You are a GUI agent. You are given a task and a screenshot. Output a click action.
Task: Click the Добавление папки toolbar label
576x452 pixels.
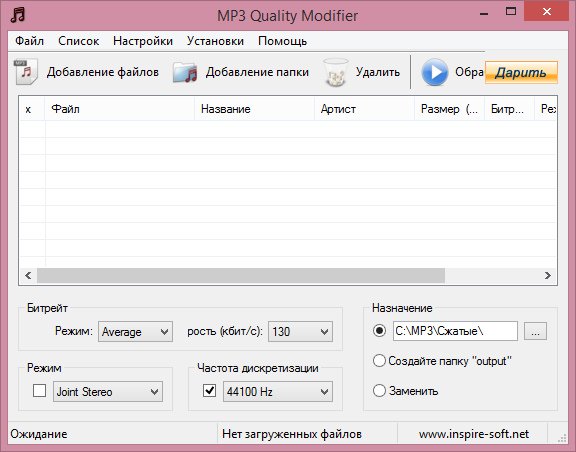click(257, 72)
